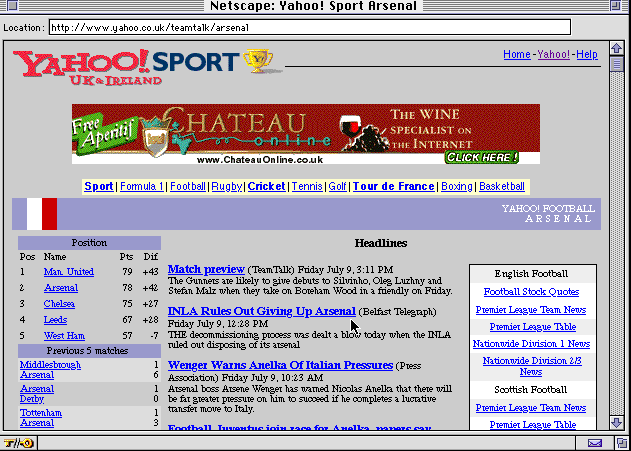Open Middlesbrough in previous matches

pos(50,365)
